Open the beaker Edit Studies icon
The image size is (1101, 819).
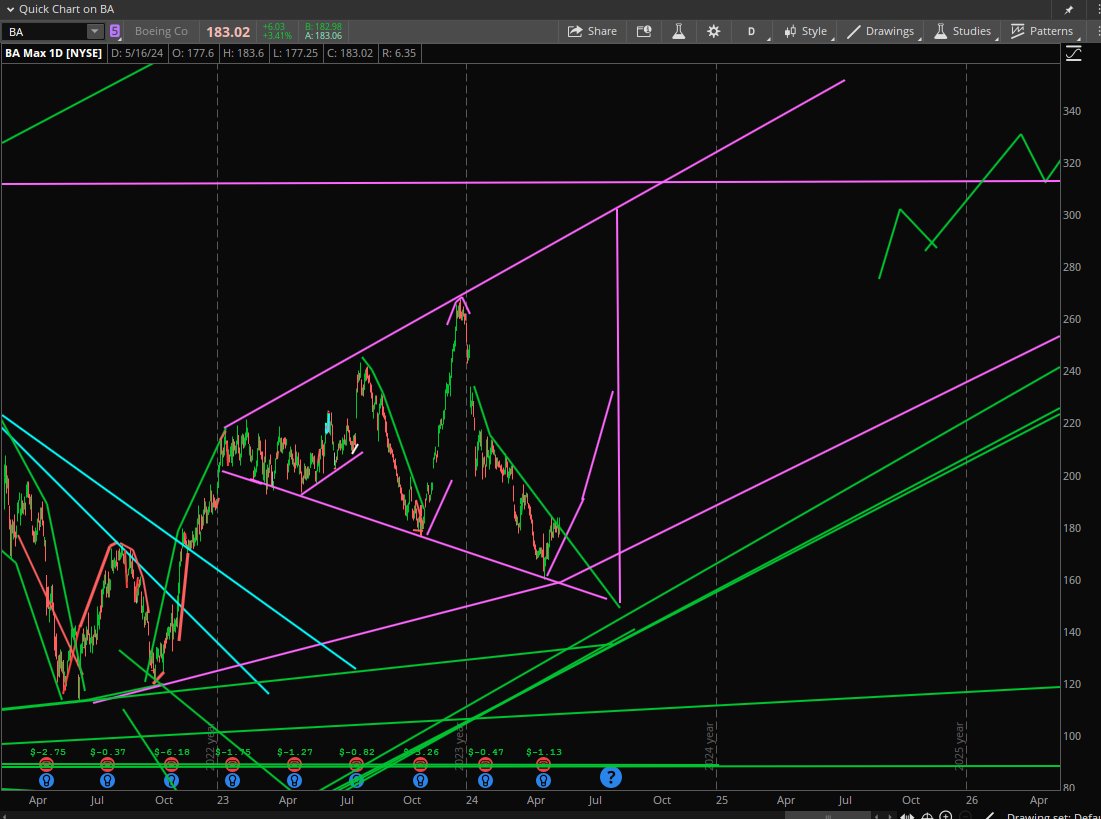678,31
